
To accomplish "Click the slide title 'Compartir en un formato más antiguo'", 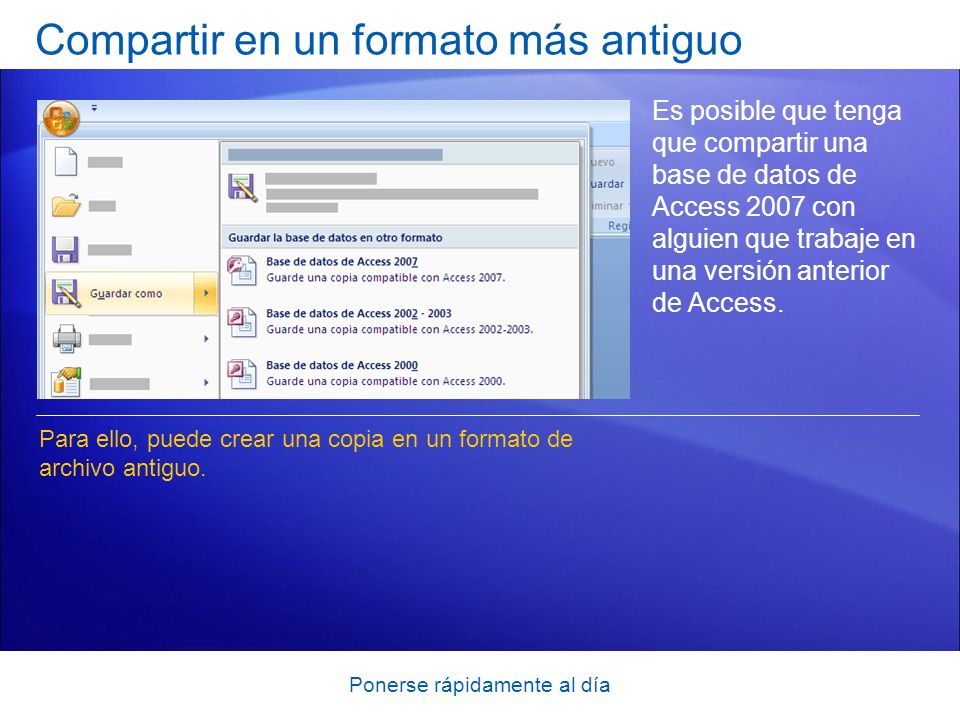I will (389, 40).
